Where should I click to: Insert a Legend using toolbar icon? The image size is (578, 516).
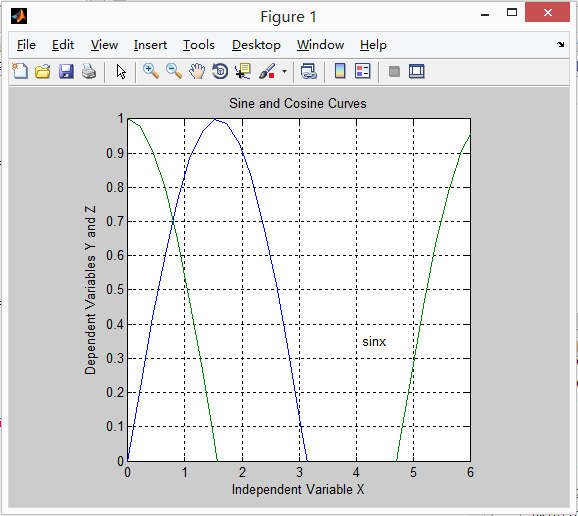pos(362,71)
